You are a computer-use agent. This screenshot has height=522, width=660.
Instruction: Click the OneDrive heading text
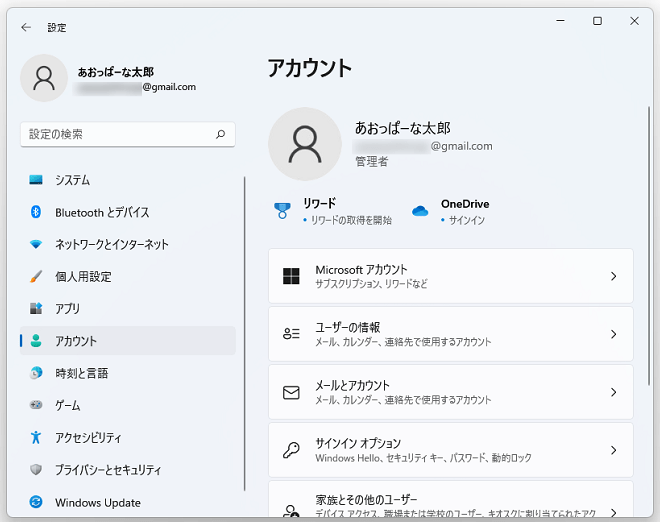[x=465, y=204]
